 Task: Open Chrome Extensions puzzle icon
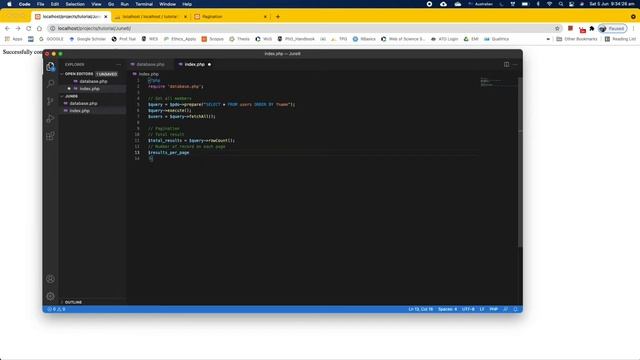click(592, 28)
